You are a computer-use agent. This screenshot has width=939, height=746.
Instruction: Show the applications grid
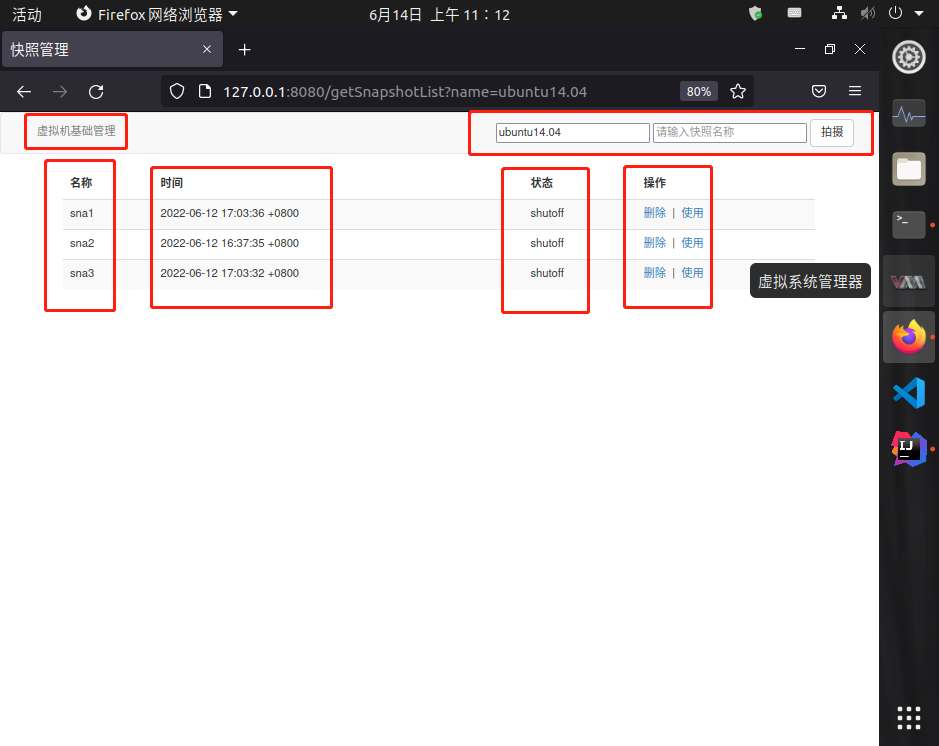[x=908, y=718]
